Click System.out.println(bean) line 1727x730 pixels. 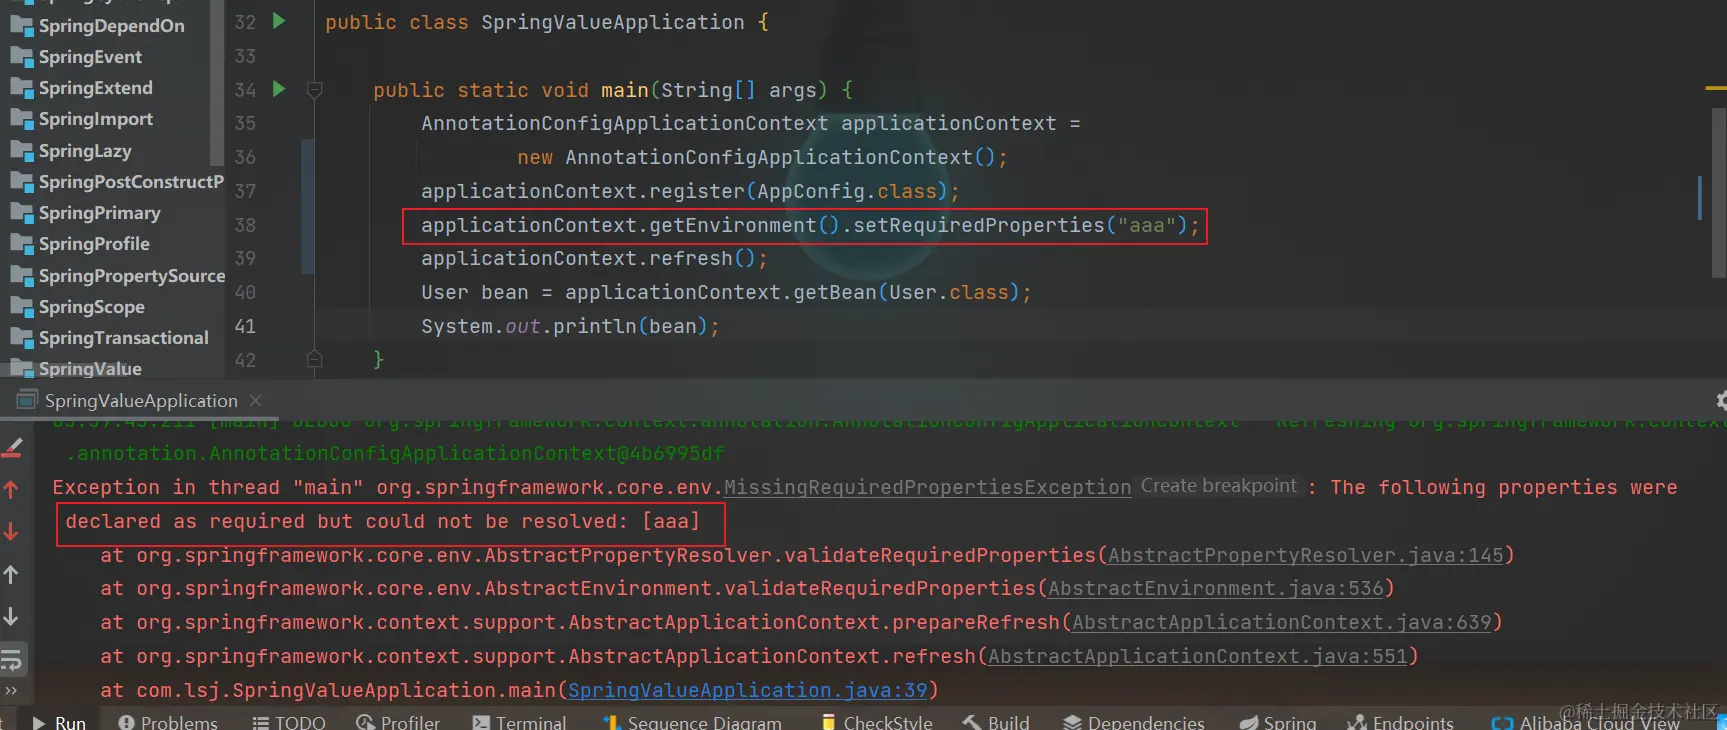tap(570, 326)
